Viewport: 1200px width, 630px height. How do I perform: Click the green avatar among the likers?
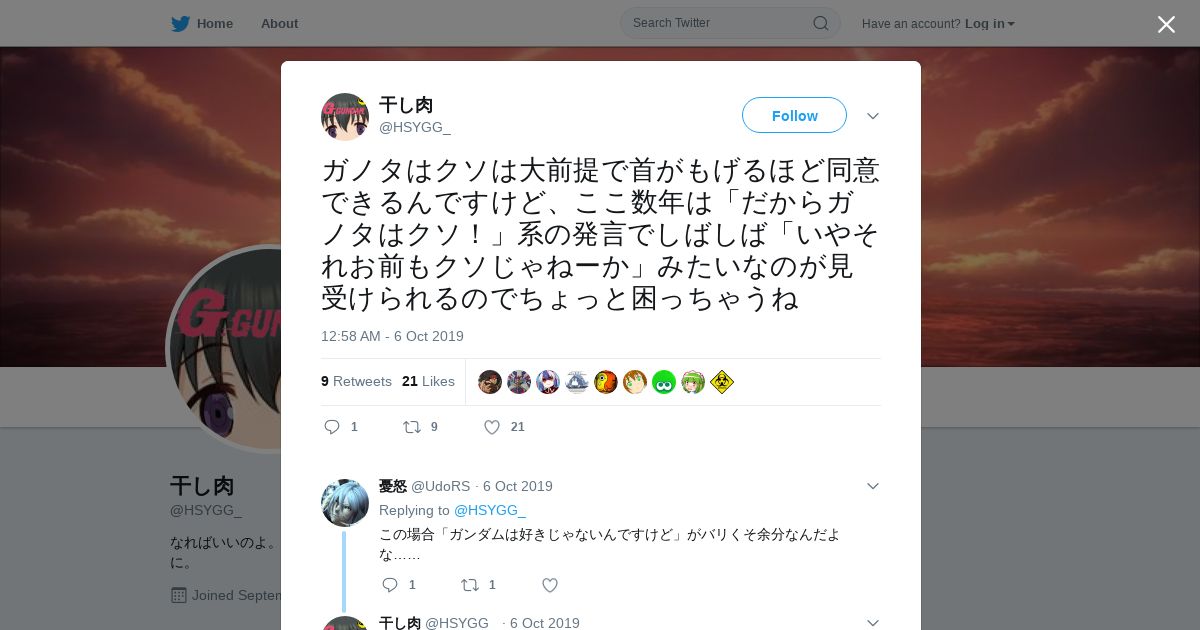coord(664,382)
